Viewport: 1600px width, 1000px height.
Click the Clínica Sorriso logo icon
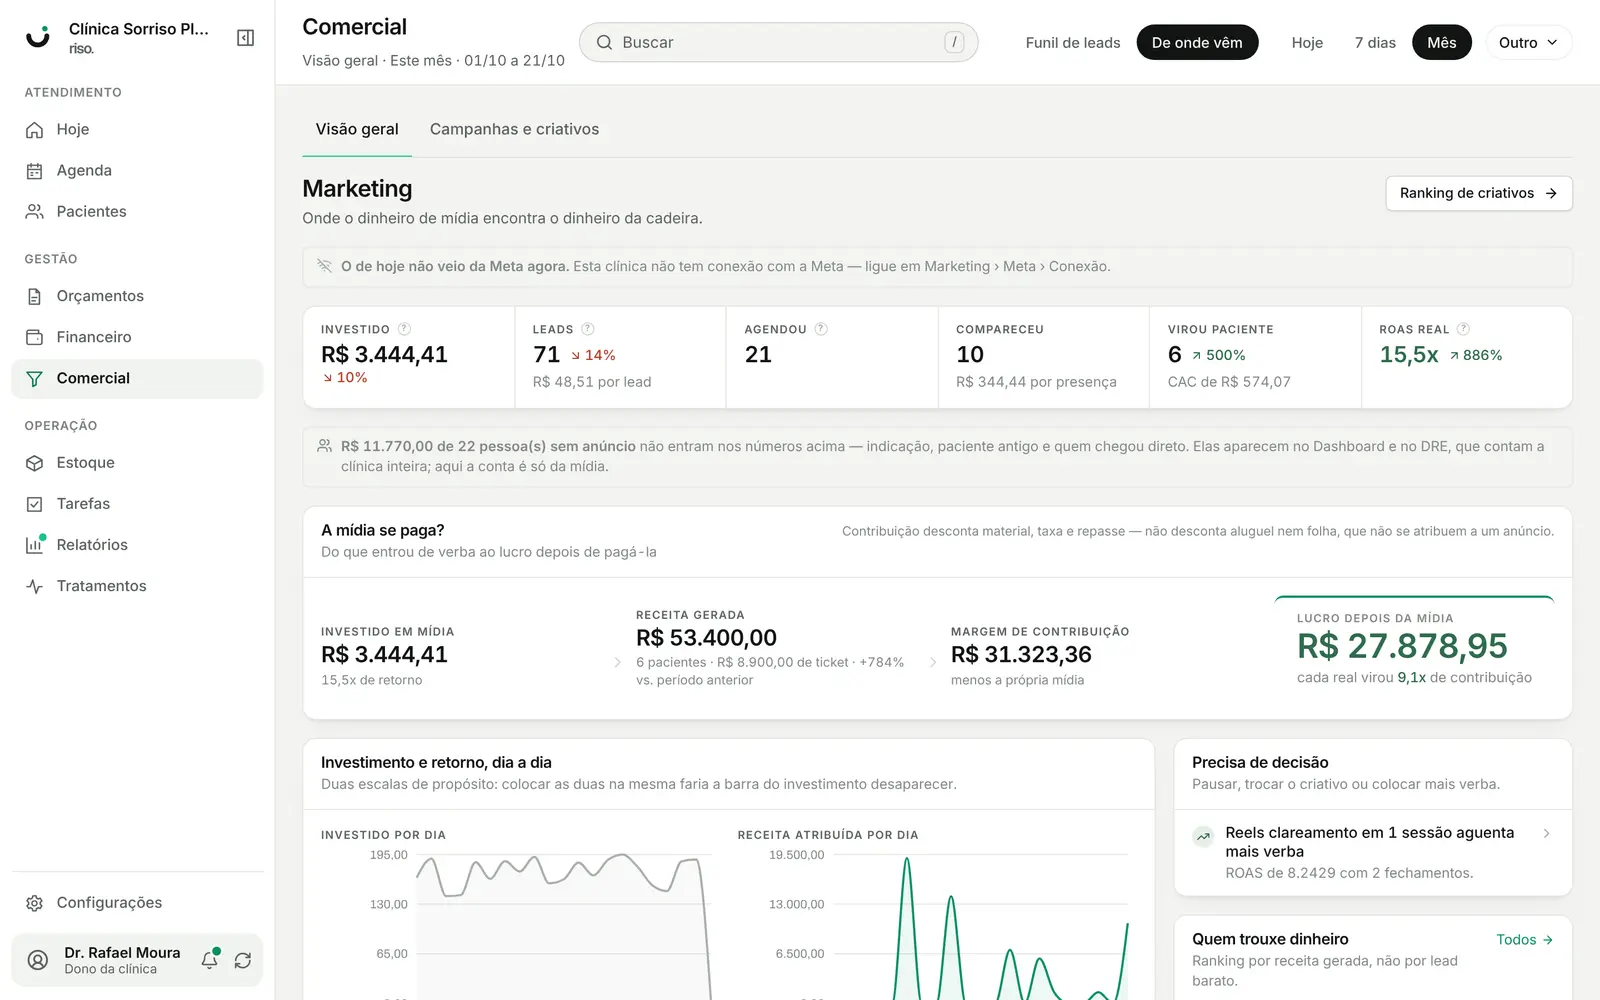pyautogui.click(x=38, y=38)
